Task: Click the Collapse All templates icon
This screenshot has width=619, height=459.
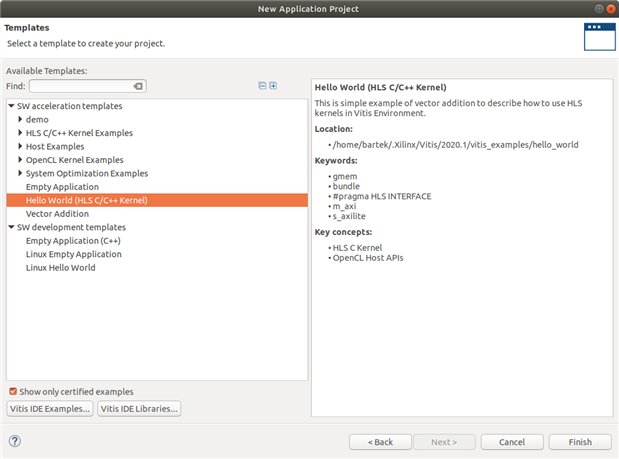Action: [x=262, y=86]
